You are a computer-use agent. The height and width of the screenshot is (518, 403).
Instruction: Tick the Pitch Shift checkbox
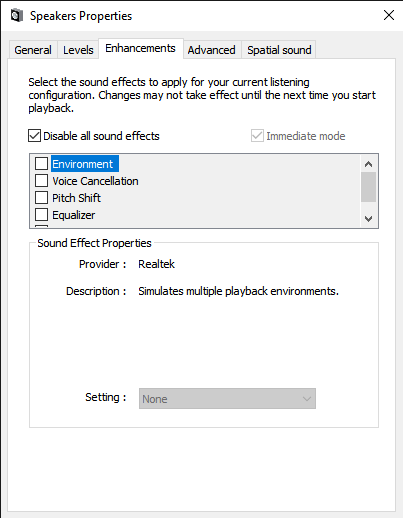coord(41,198)
